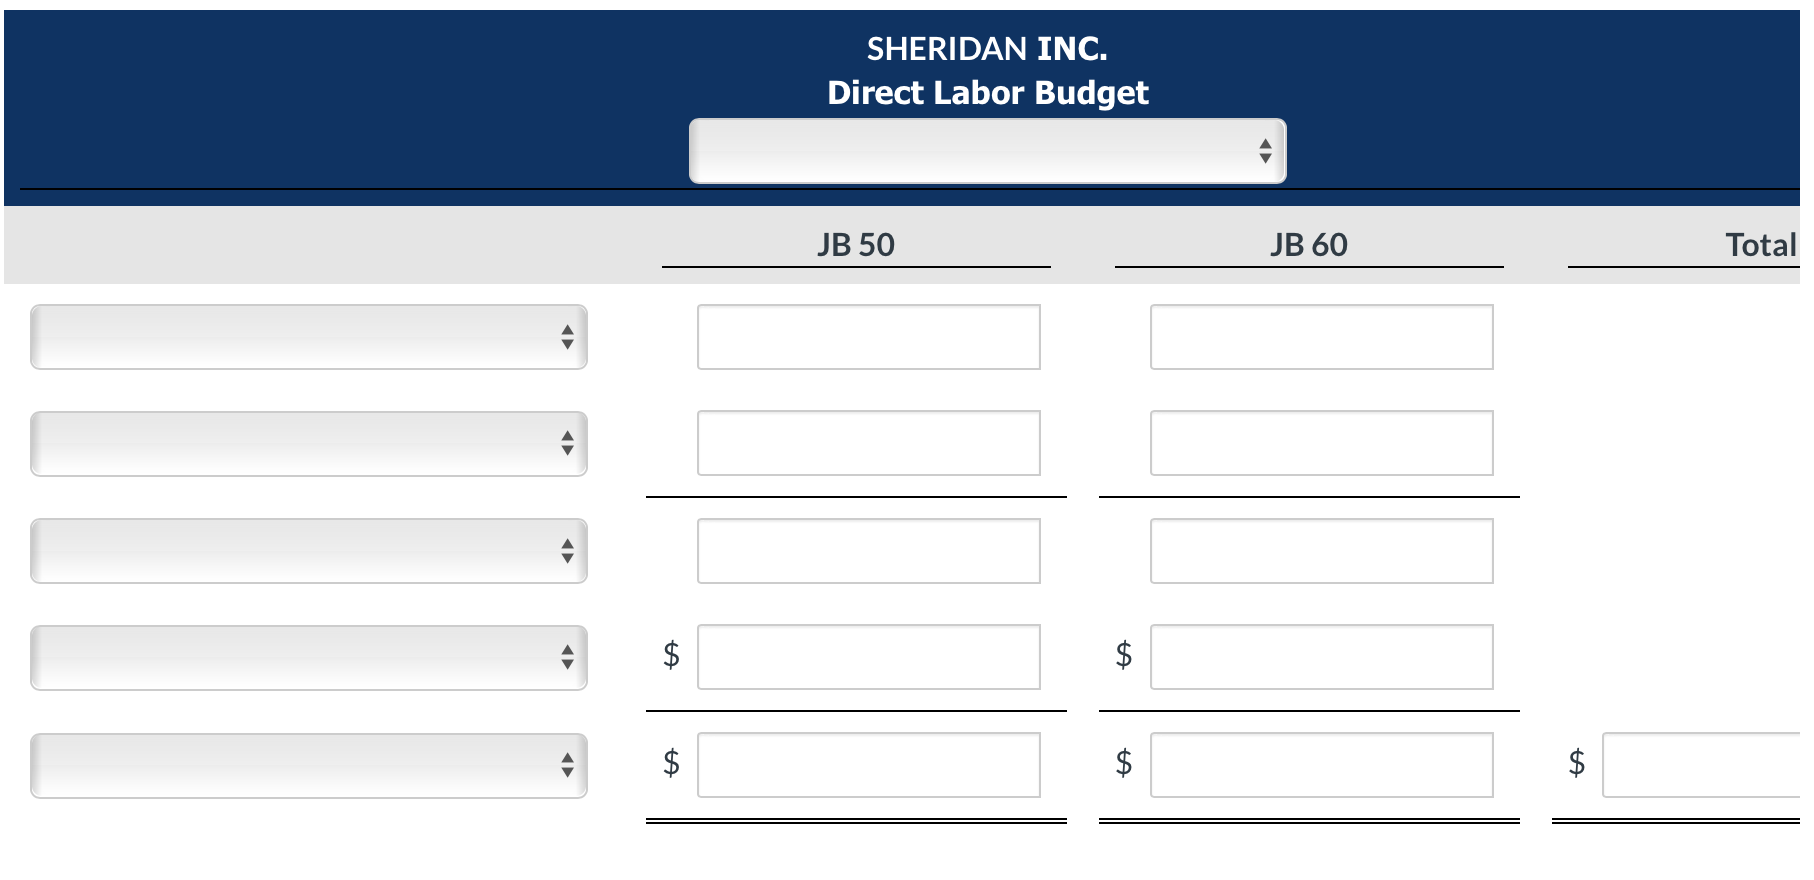Select the JB 60 dollar field in fourth row

pyautogui.click(x=1322, y=658)
